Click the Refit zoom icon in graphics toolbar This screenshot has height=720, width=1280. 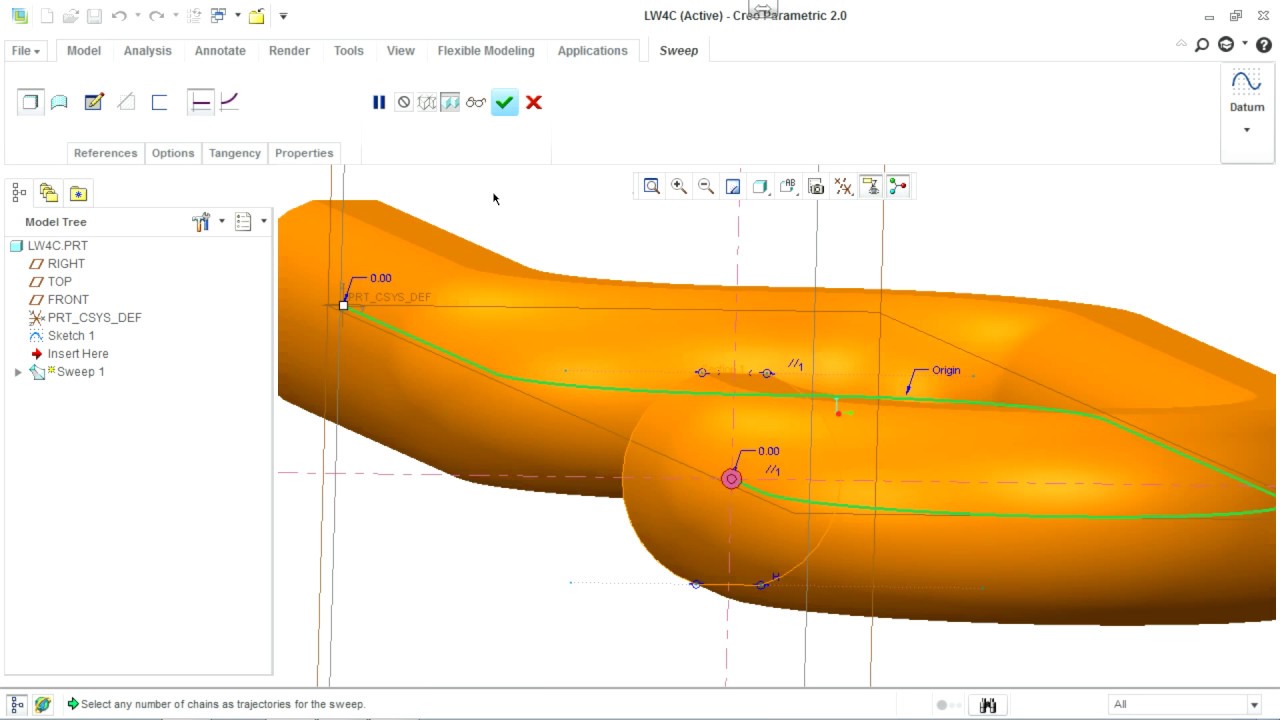[651, 186]
